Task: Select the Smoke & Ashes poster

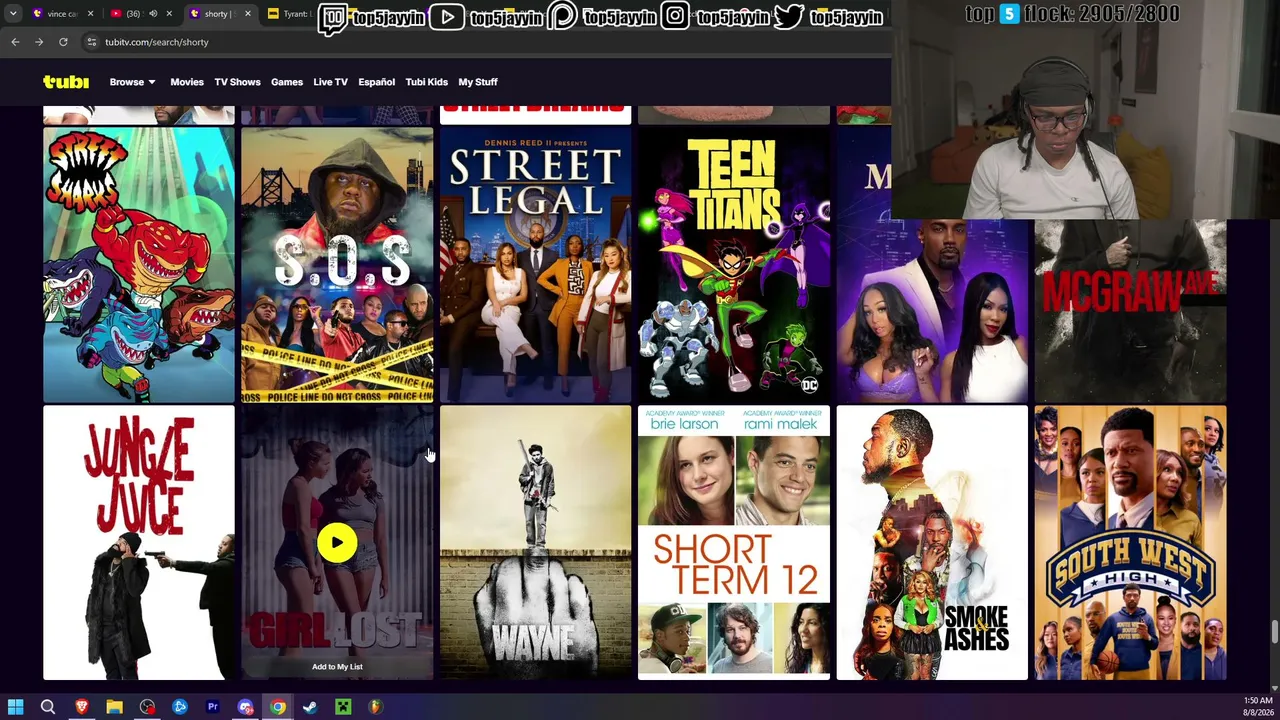Action: click(x=932, y=543)
